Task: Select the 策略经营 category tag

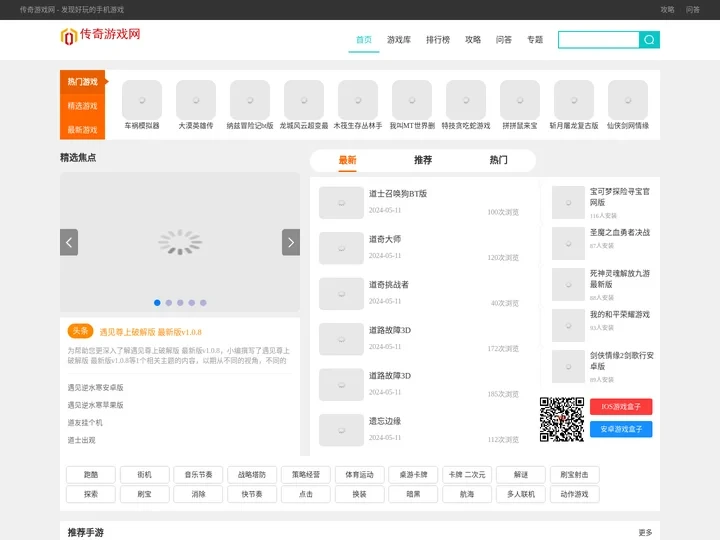Action: coord(306,474)
